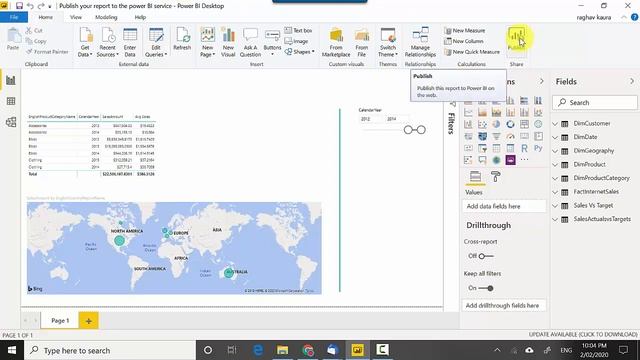Create a New Quick Measure
The image size is (640, 360).
[x=472, y=52]
